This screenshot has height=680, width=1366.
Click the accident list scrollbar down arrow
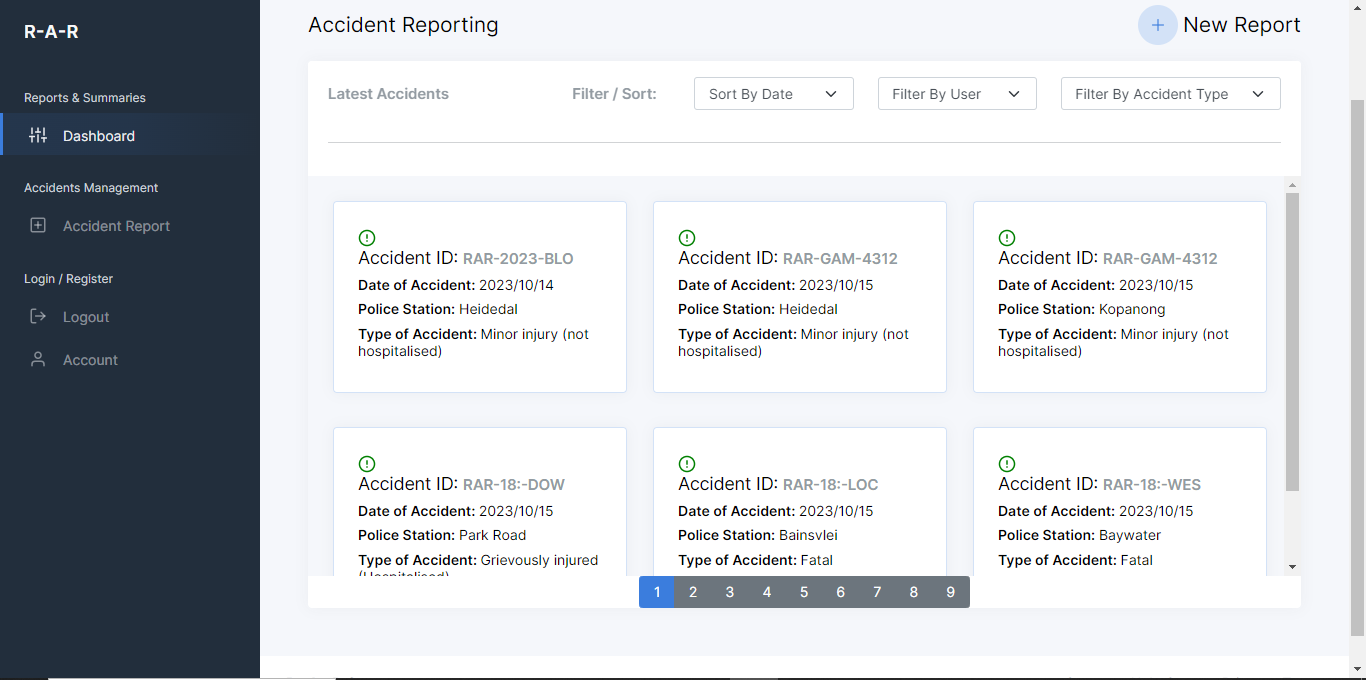coord(1292,567)
